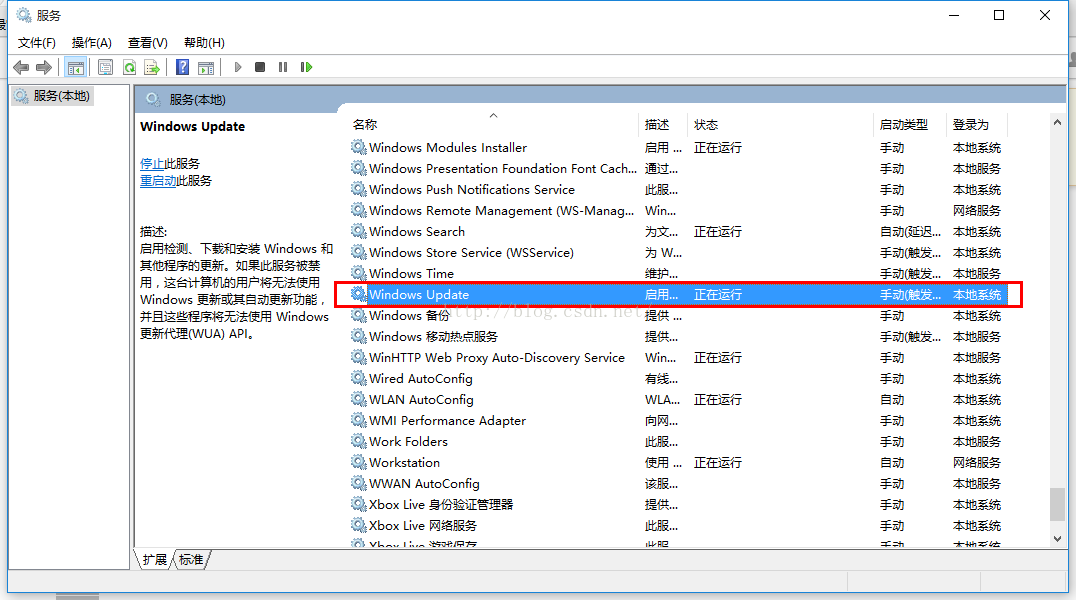Select Windows Store Service (WSService) row
1076x600 pixels.
tap(678, 252)
